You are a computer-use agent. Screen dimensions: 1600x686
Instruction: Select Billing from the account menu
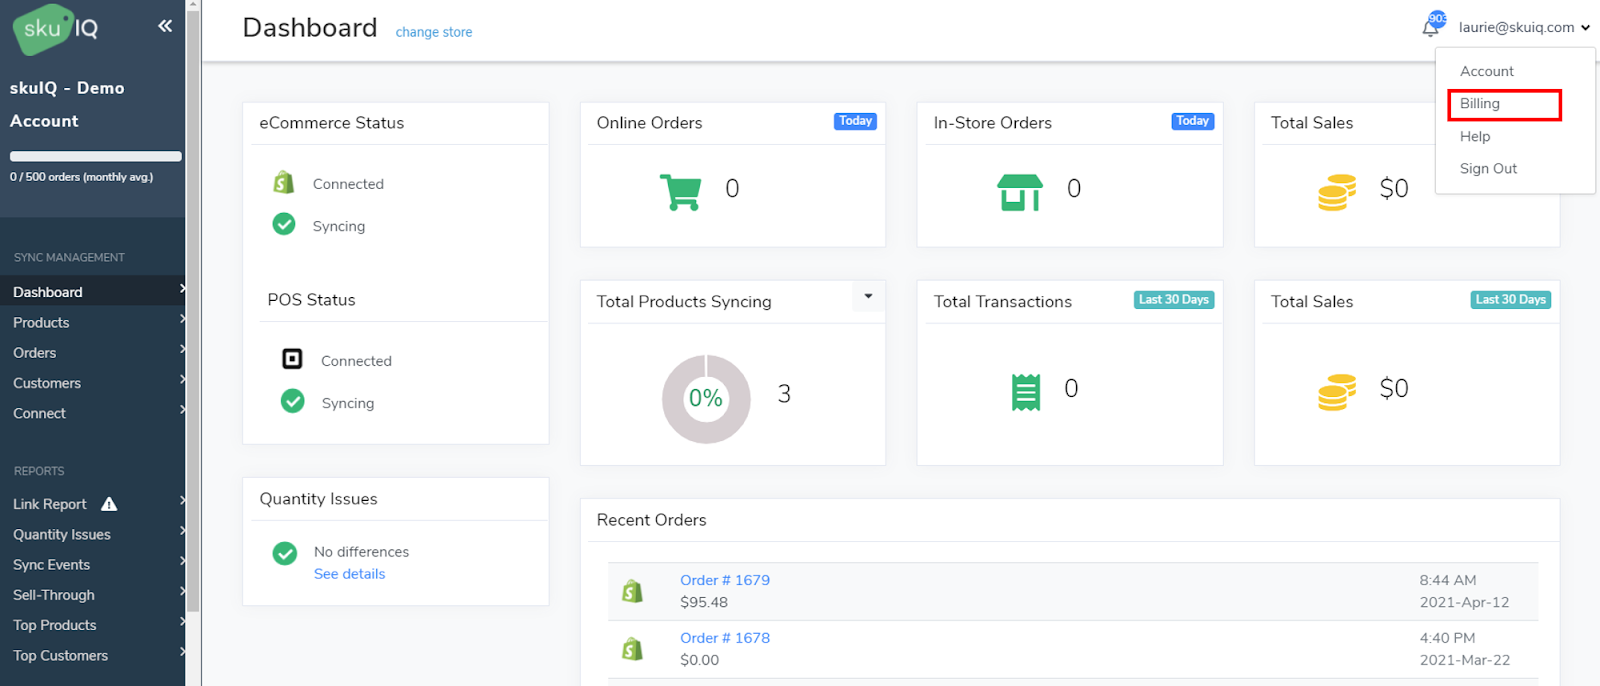pos(1480,104)
